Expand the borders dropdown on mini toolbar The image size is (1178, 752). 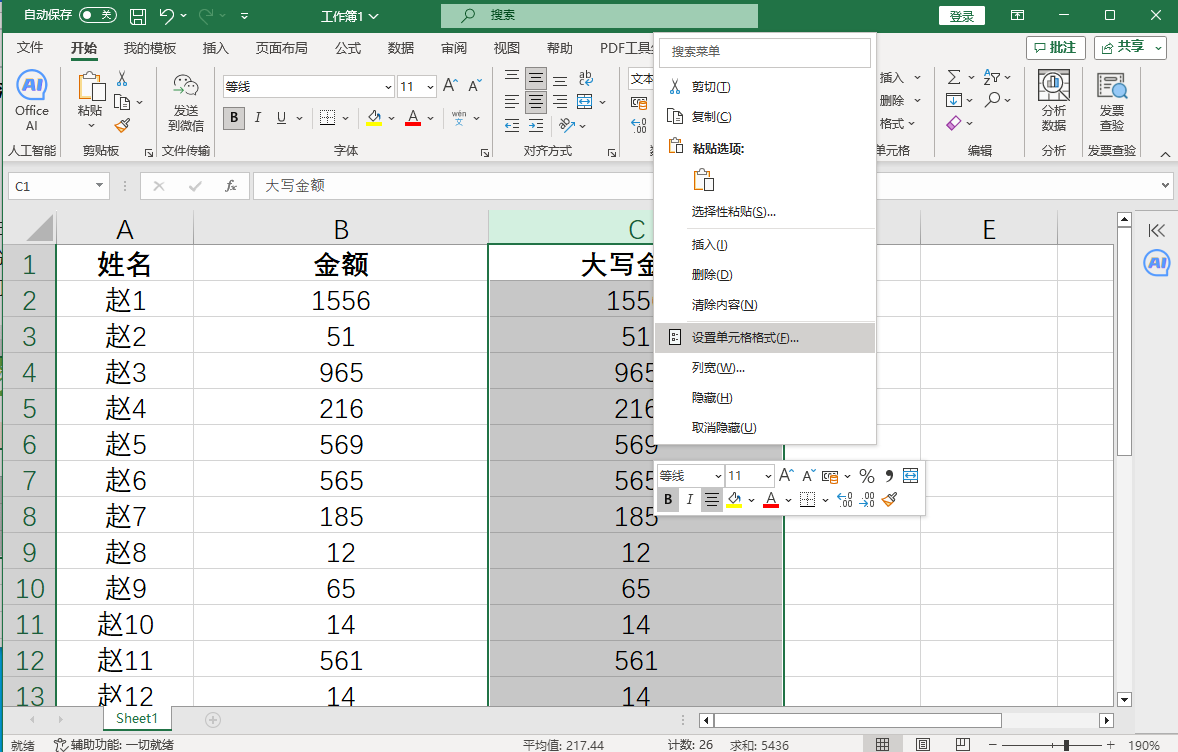point(827,499)
